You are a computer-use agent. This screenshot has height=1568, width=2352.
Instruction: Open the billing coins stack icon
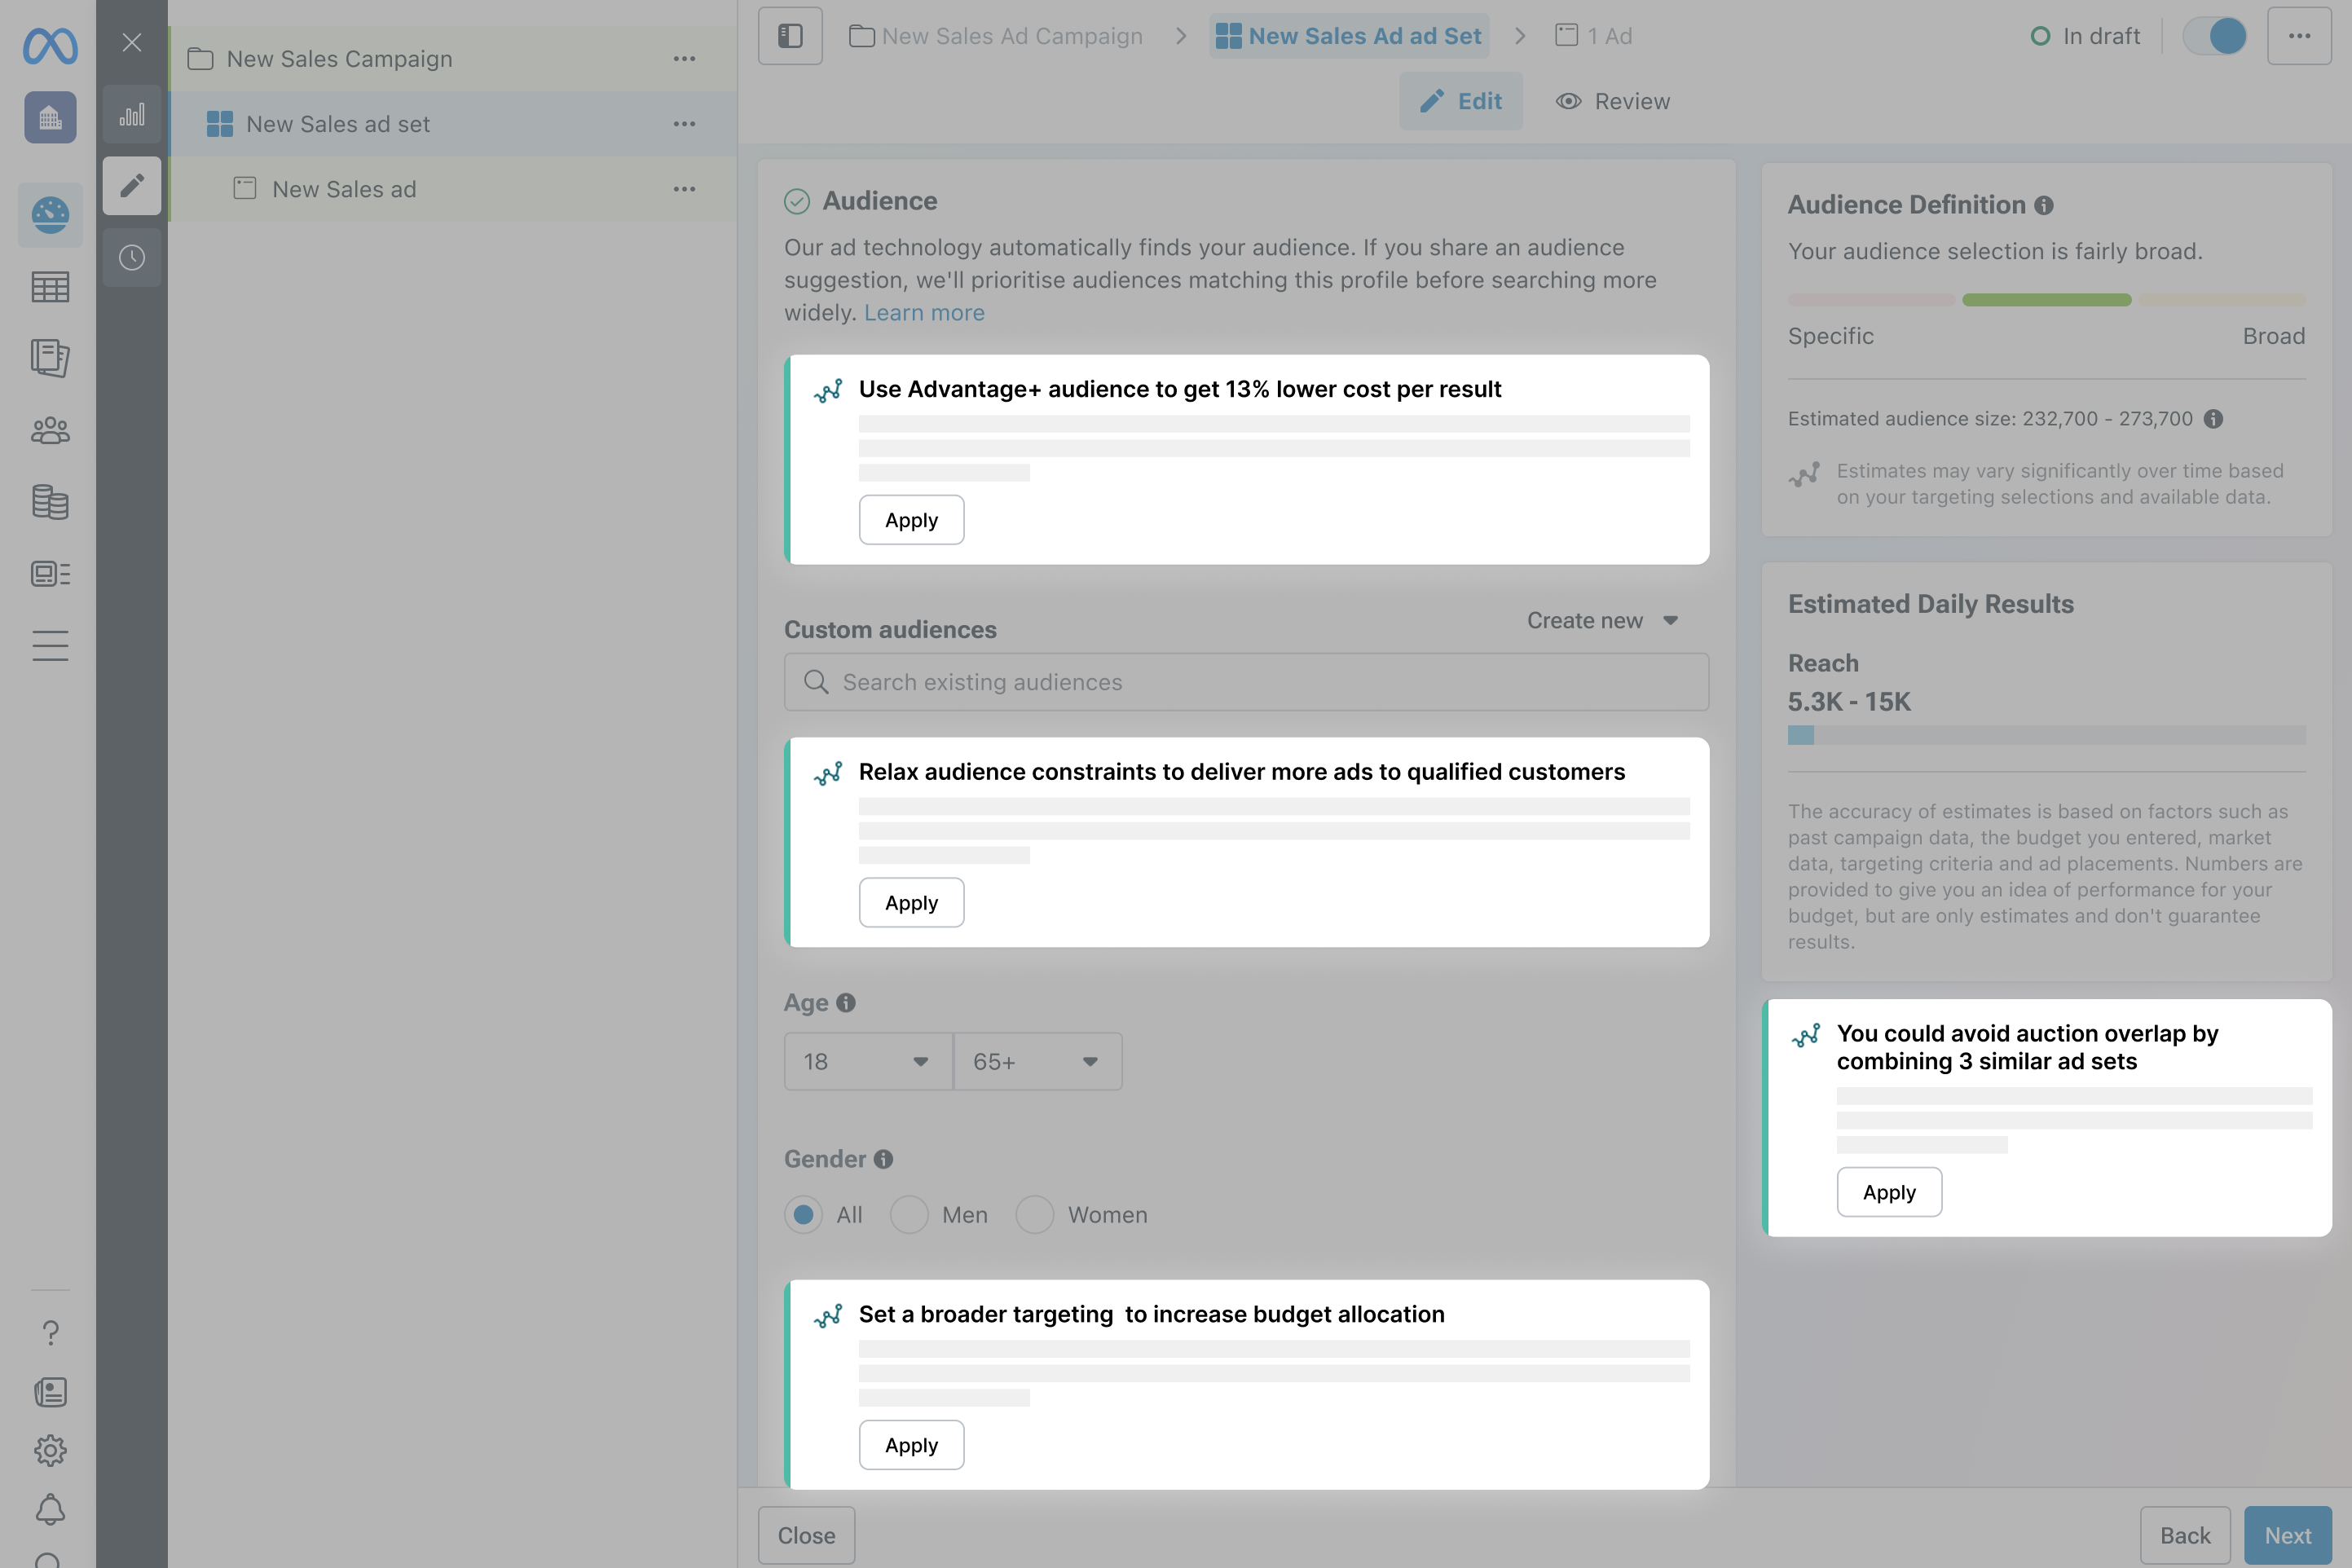click(x=50, y=502)
